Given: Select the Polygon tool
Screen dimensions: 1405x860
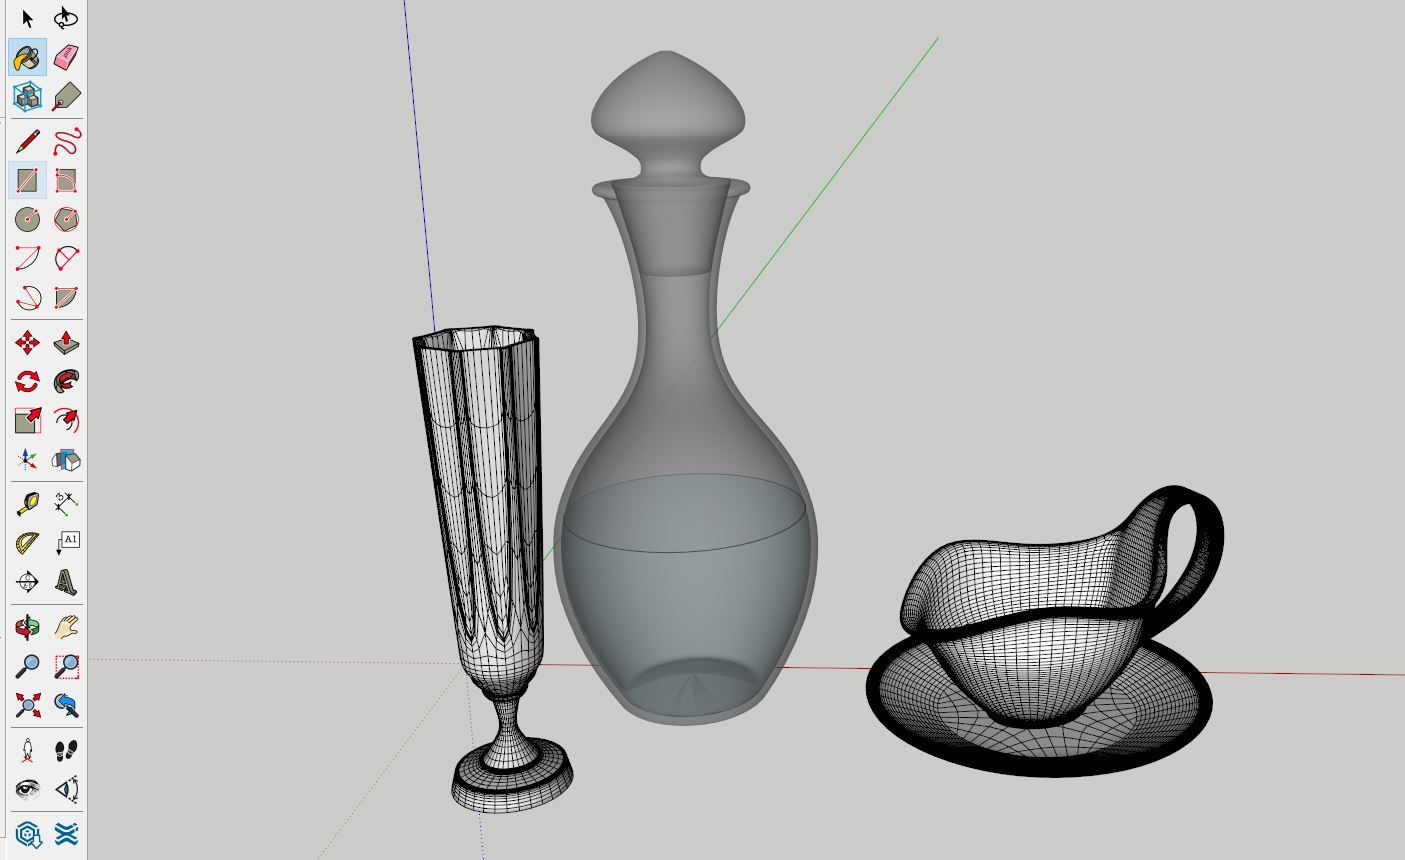Looking at the screenshot, I should [x=66, y=219].
